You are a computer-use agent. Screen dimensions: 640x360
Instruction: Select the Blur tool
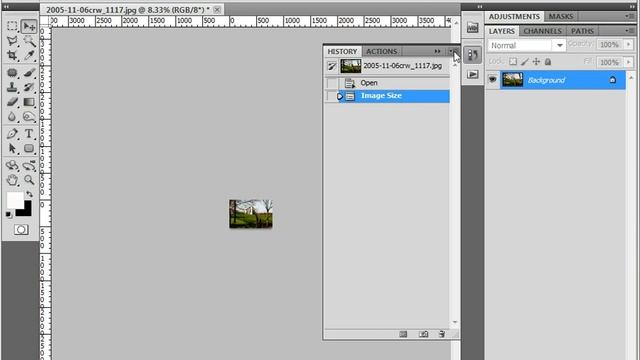point(12,117)
